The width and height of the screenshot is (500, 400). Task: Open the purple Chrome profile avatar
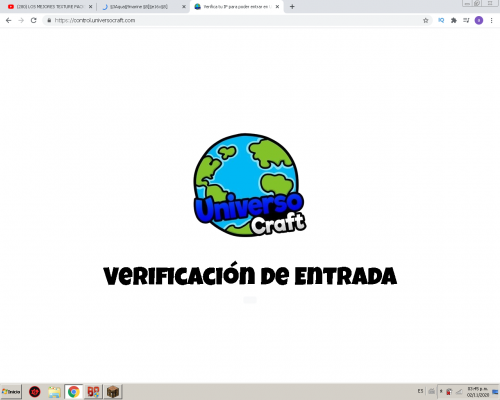coord(479,20)
